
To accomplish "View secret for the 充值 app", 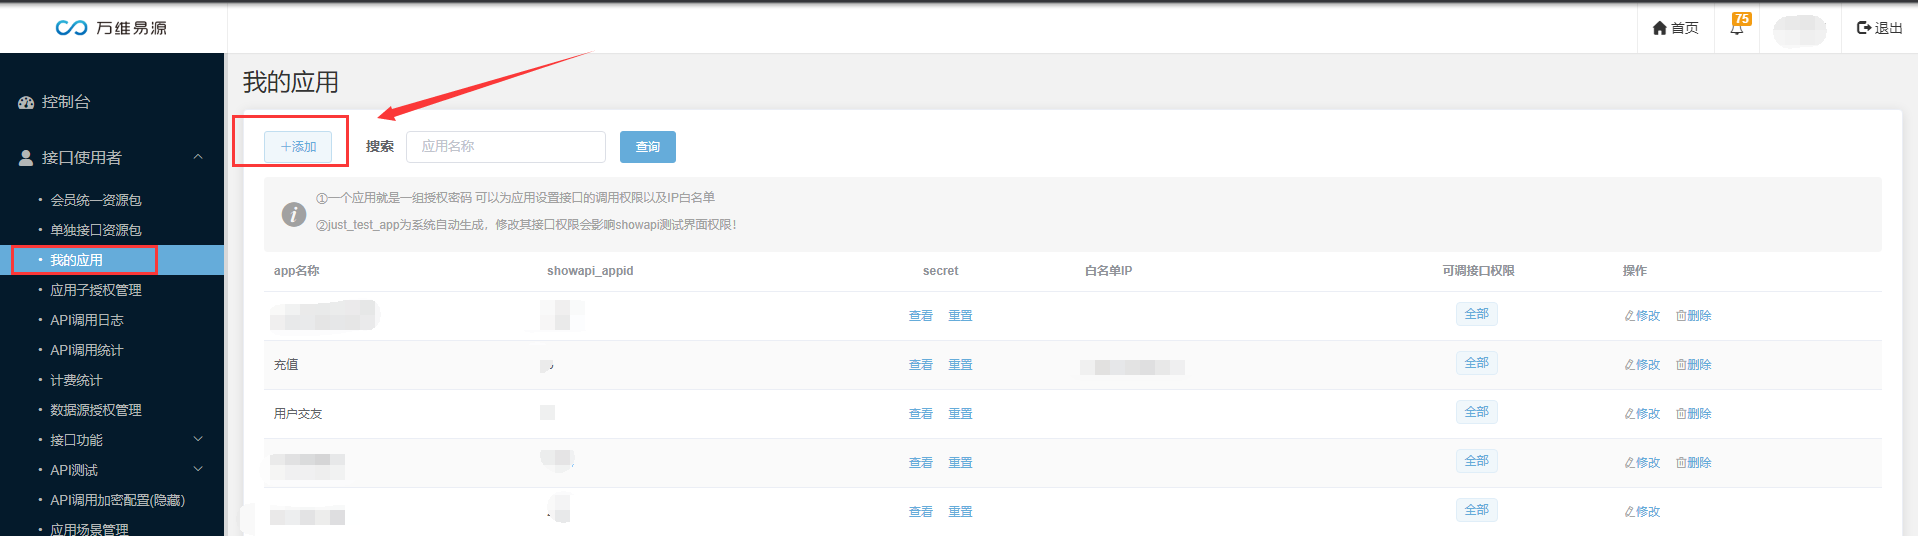I will point(921,365).
